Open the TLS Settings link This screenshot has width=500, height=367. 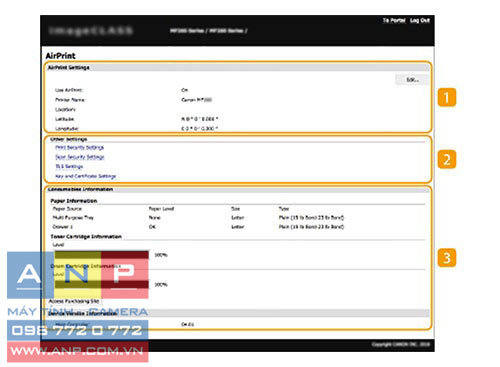[x=69, y=166]
